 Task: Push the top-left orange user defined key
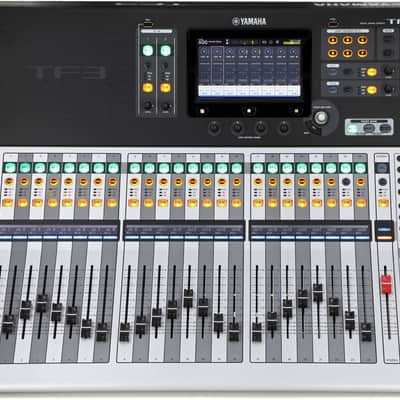[x=332, y=40]
